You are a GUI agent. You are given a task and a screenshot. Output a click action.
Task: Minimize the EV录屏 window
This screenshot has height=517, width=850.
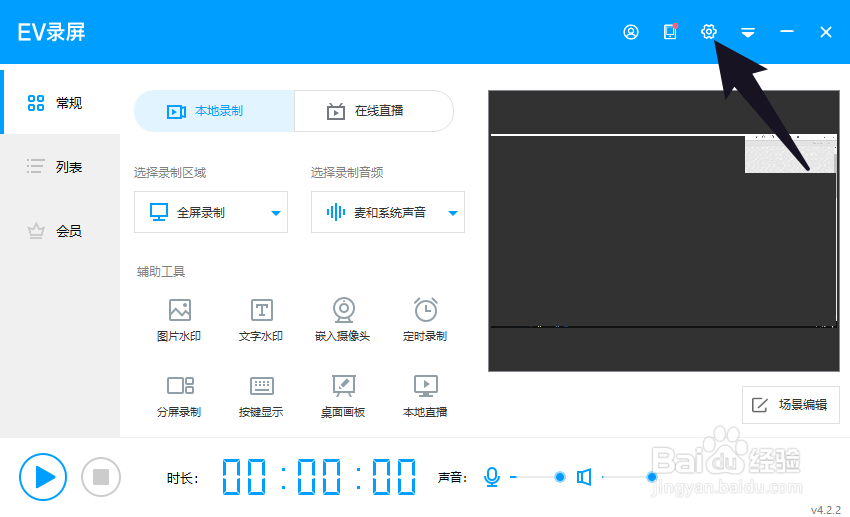787,32
